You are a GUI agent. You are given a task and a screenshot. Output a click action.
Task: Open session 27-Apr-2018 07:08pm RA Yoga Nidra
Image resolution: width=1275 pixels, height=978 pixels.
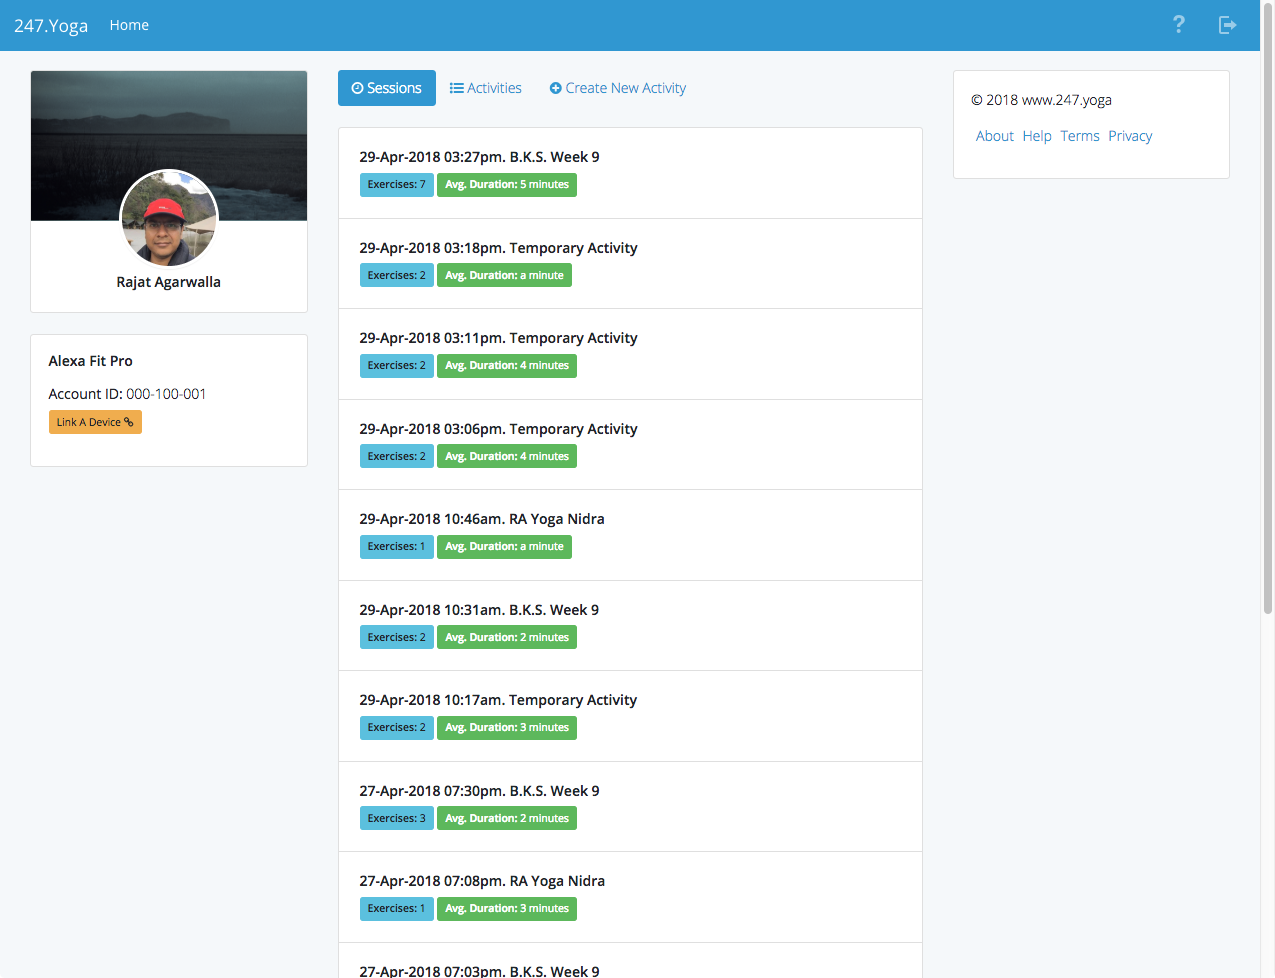pyautogui.click(x=630, y=897)
